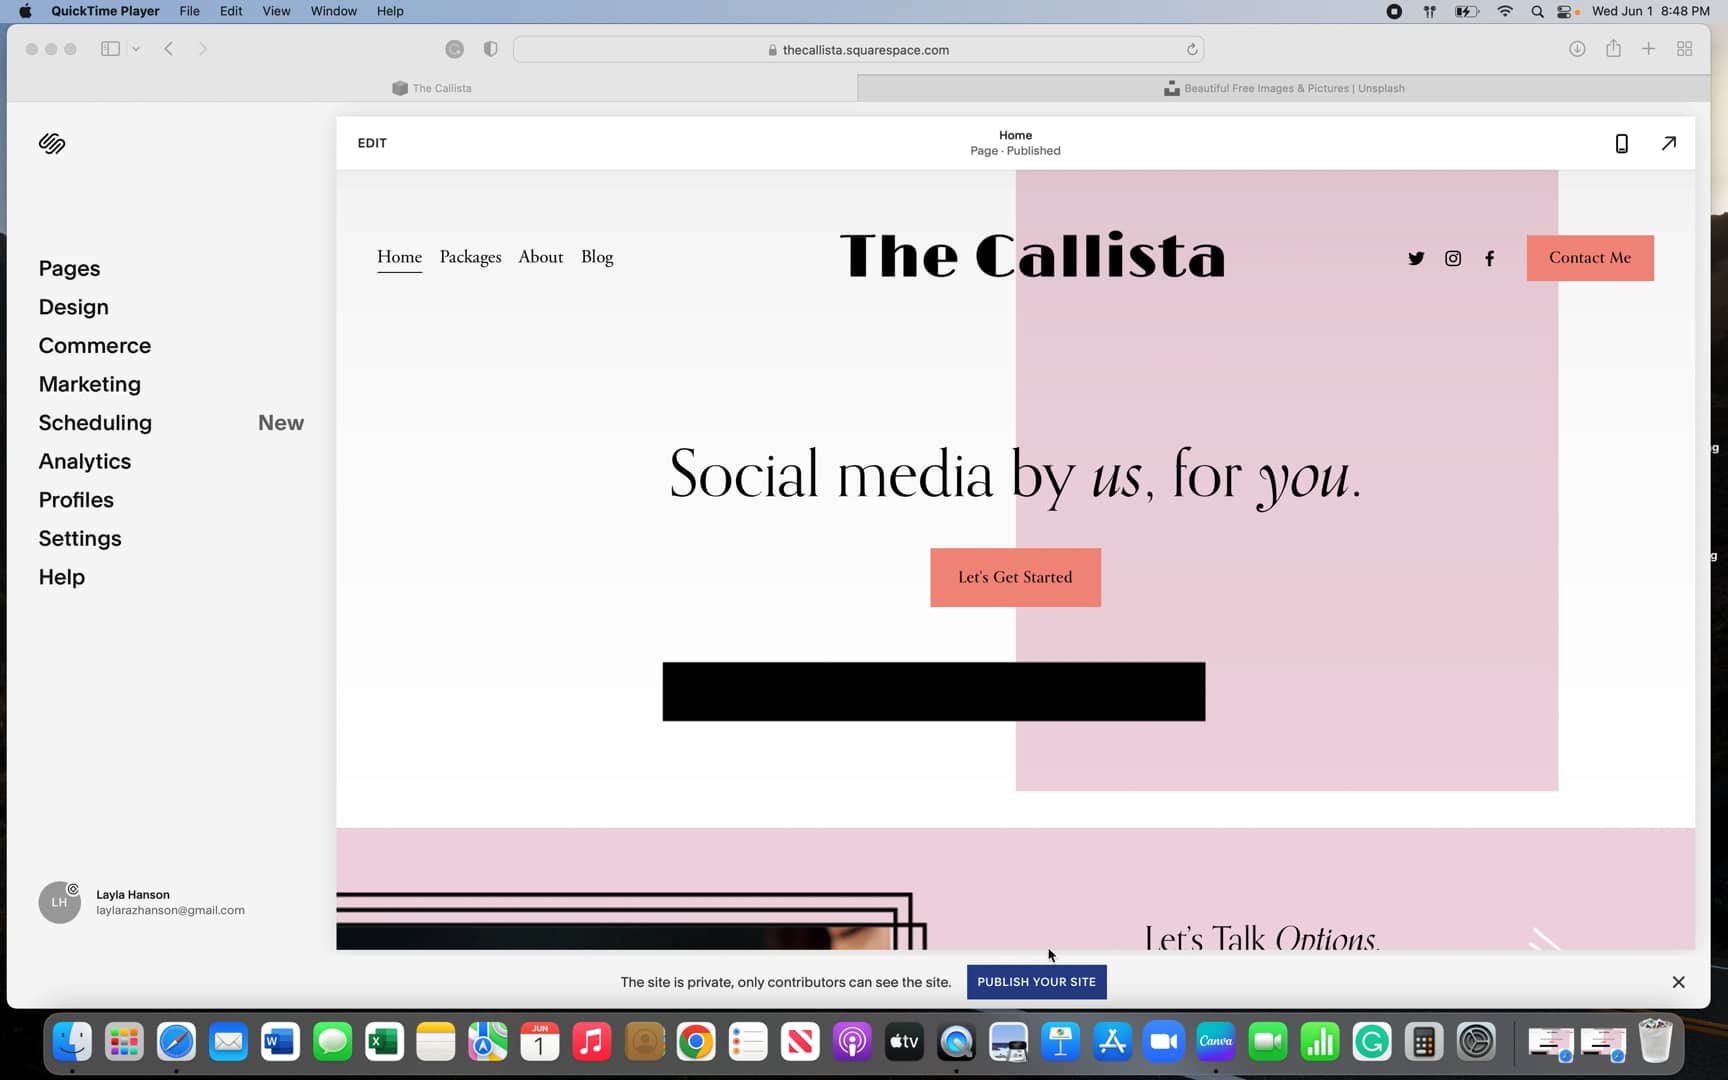This screenshot has height=1080, width=1728.
Task: Select the Twitter icon in the site header
Action: click(x=1416, y=258)
